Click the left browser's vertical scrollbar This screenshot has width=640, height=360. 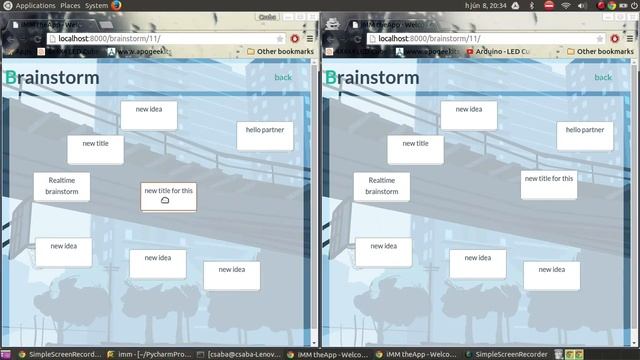[x=314, y=196]
